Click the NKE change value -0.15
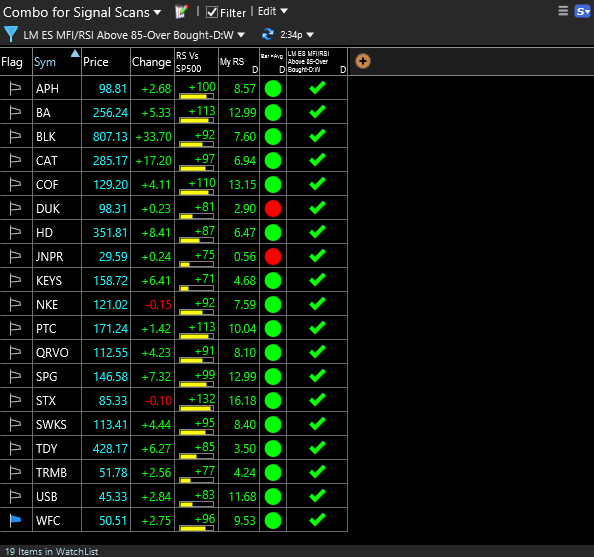The image size is (594, 557). (158, 305)
